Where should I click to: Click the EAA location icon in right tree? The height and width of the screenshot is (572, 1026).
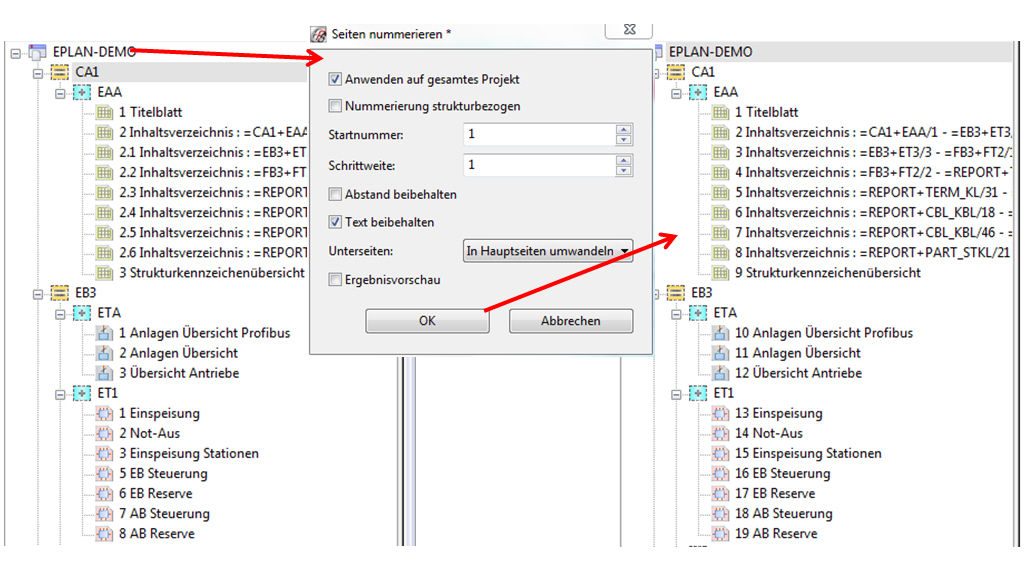(698, 92)
